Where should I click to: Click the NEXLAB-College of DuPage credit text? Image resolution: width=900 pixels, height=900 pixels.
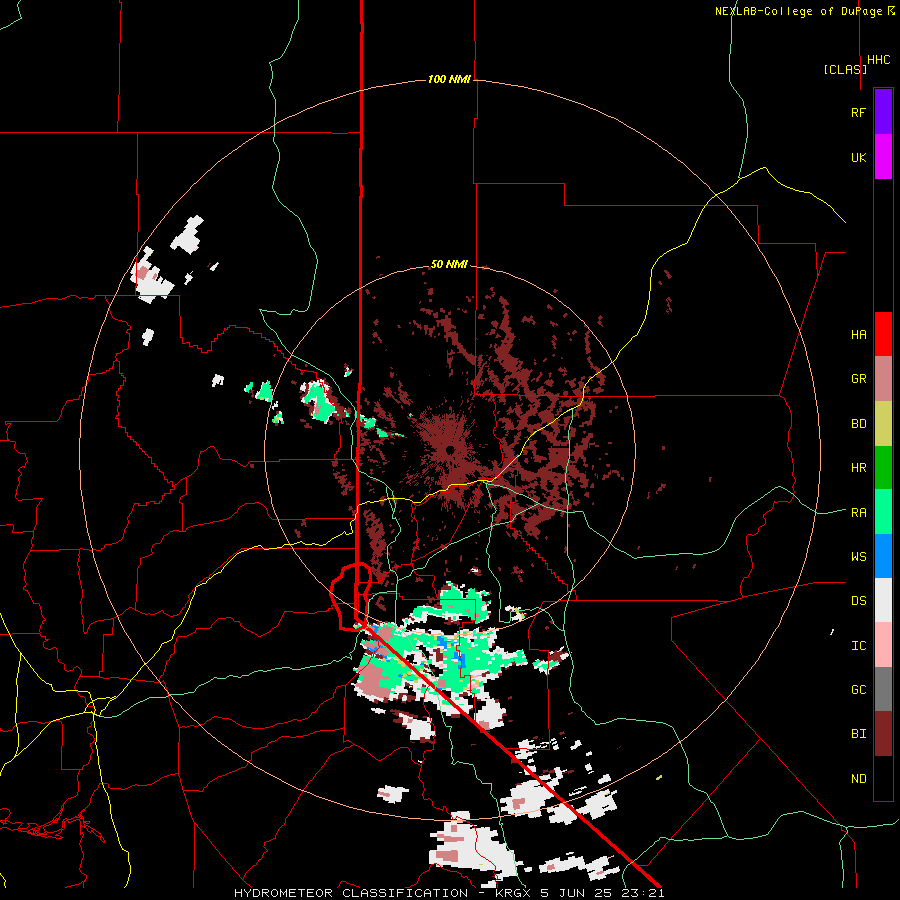pos(798,11)
